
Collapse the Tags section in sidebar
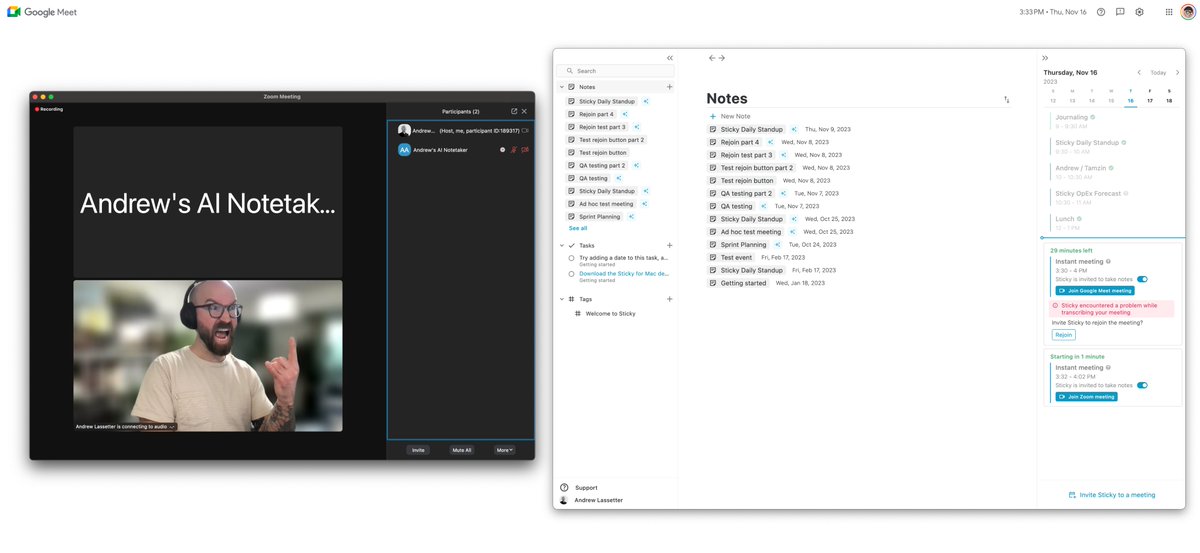click(561, 299)
